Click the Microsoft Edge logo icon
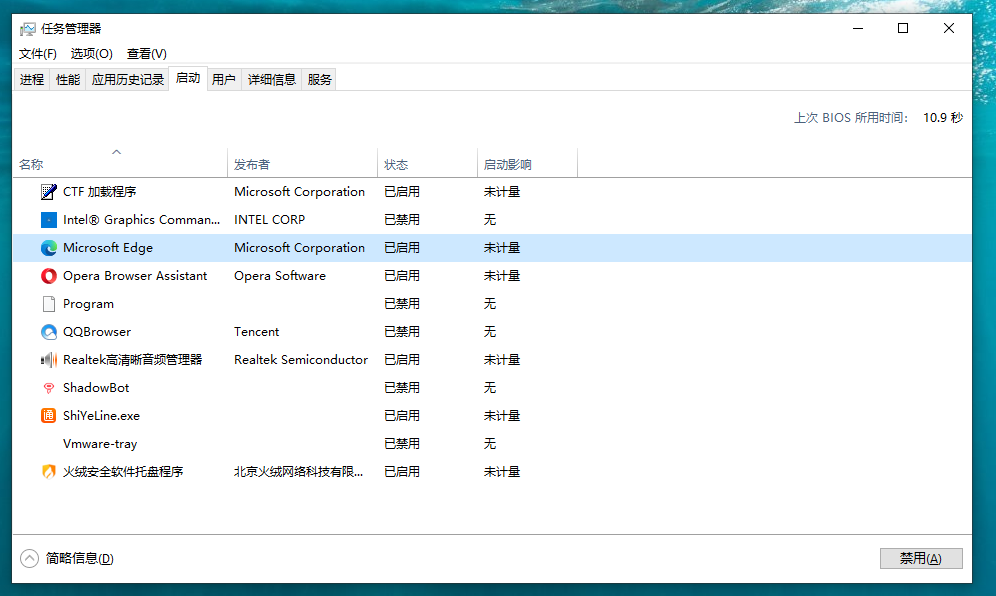996x596 pixels. [x=48, y=248]
